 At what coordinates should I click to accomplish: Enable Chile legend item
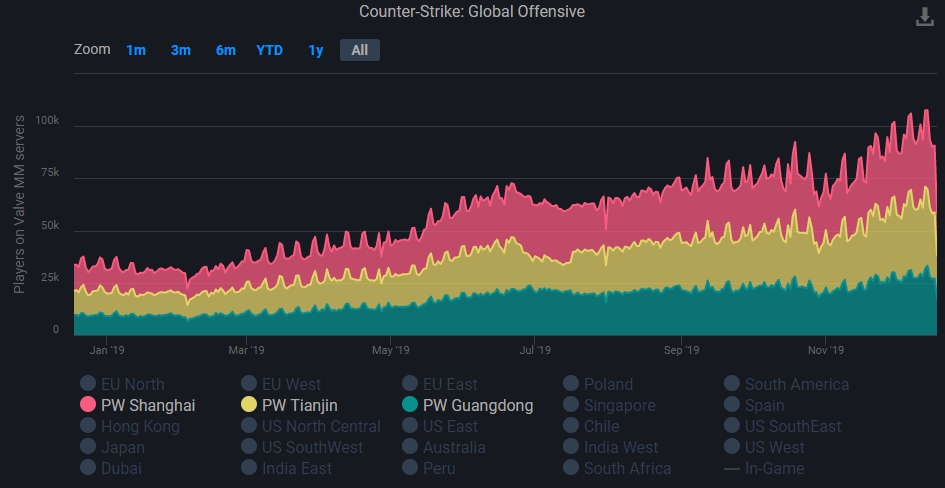point(591,427)
